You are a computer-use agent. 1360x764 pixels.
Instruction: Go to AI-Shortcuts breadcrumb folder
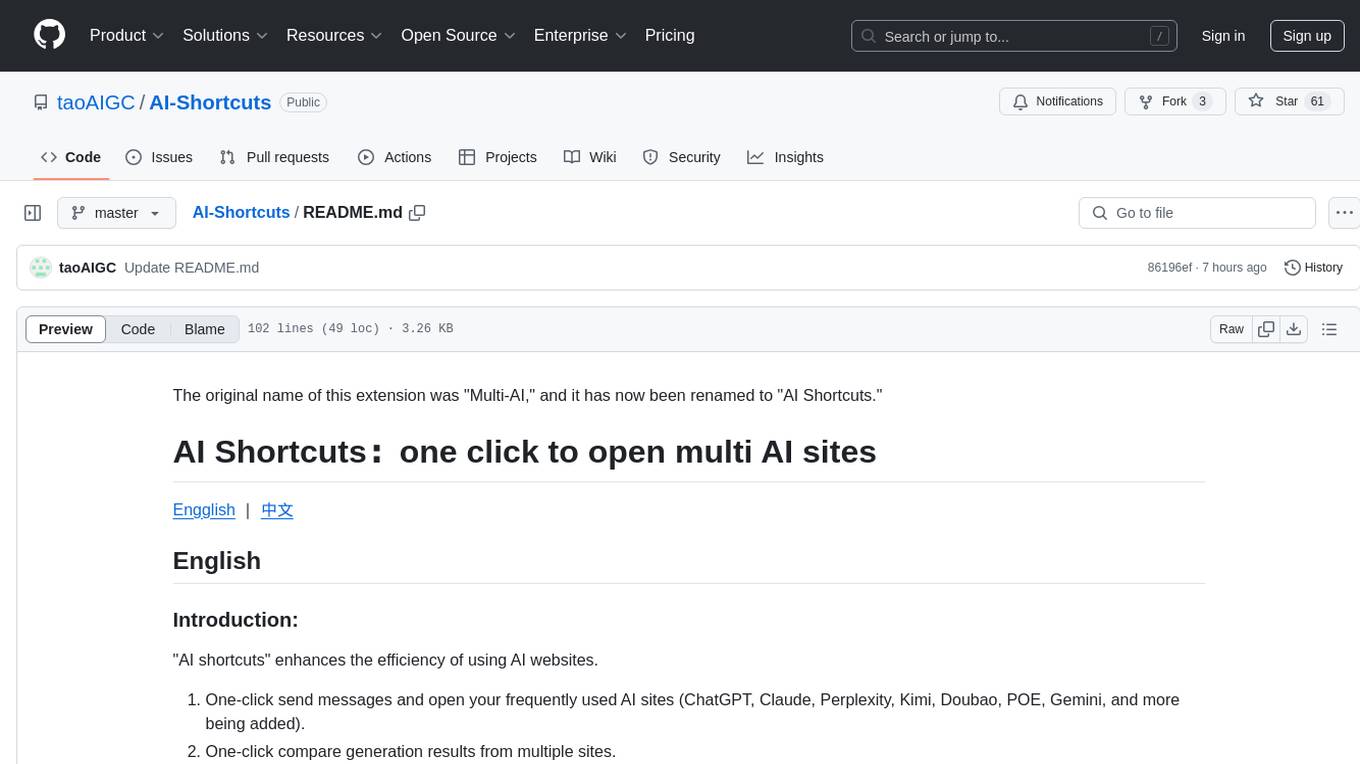pos(241,212)
